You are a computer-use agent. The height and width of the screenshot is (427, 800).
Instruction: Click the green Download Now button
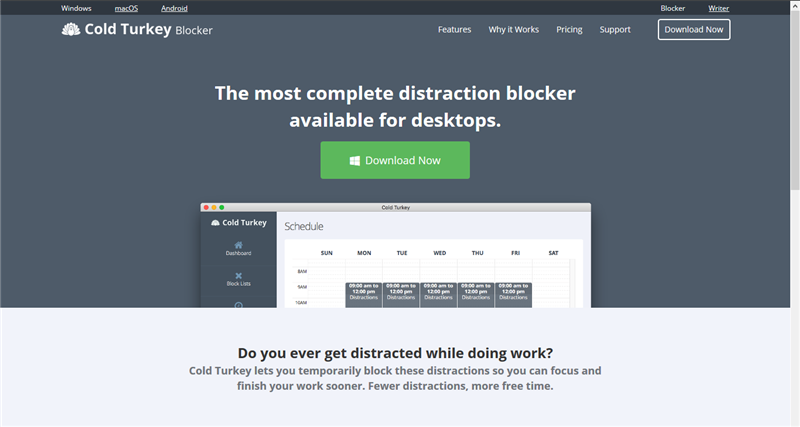[x=395, y=160]
